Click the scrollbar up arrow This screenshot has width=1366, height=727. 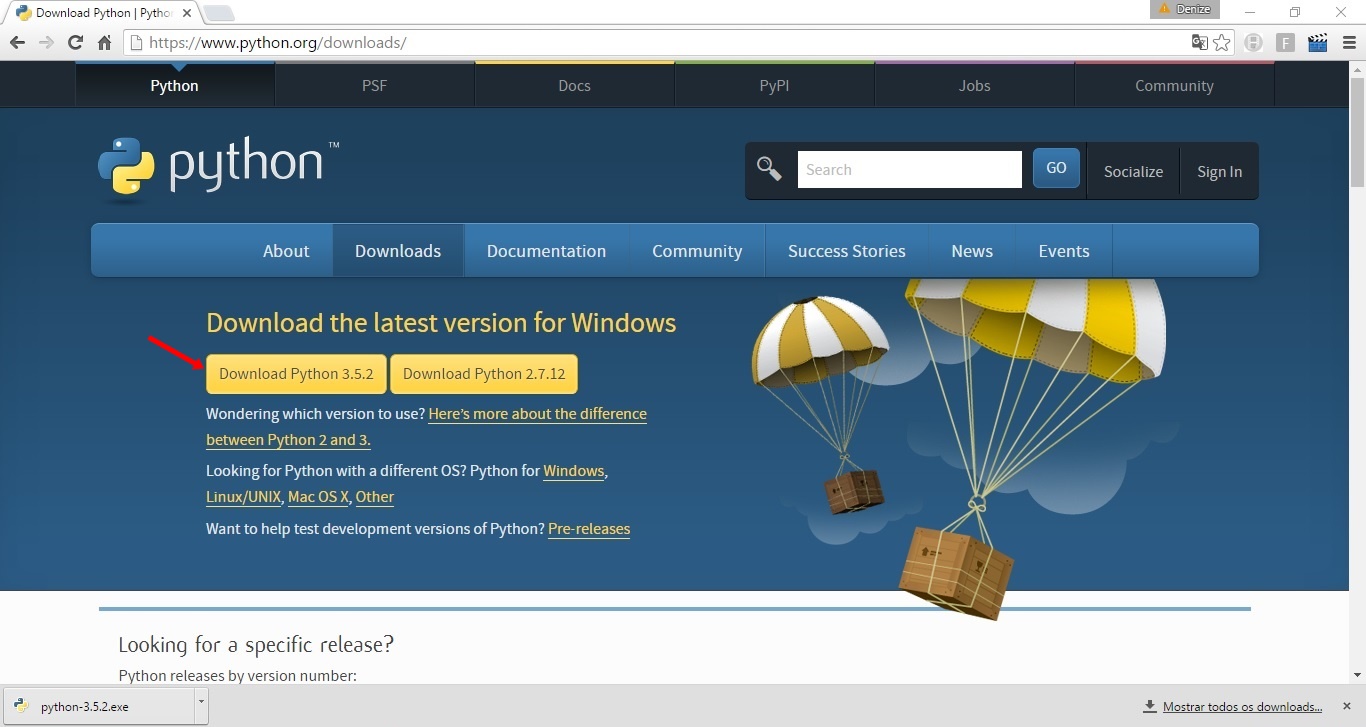[x=1357, y=70]
